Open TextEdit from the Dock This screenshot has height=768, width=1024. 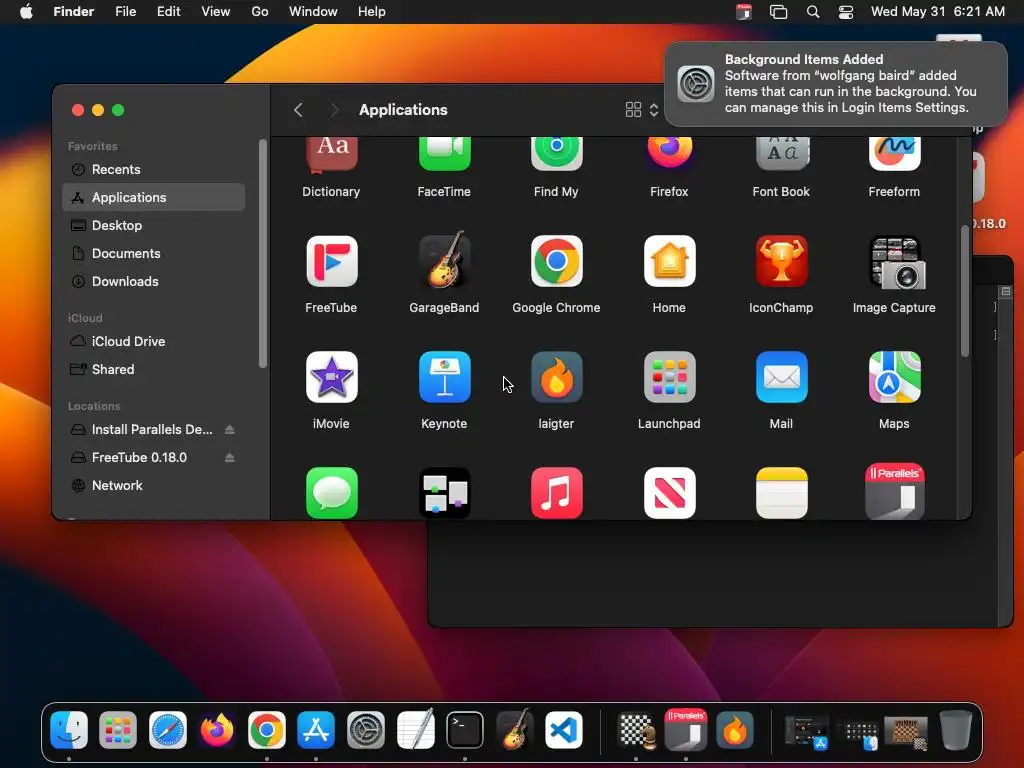(415, 729)
